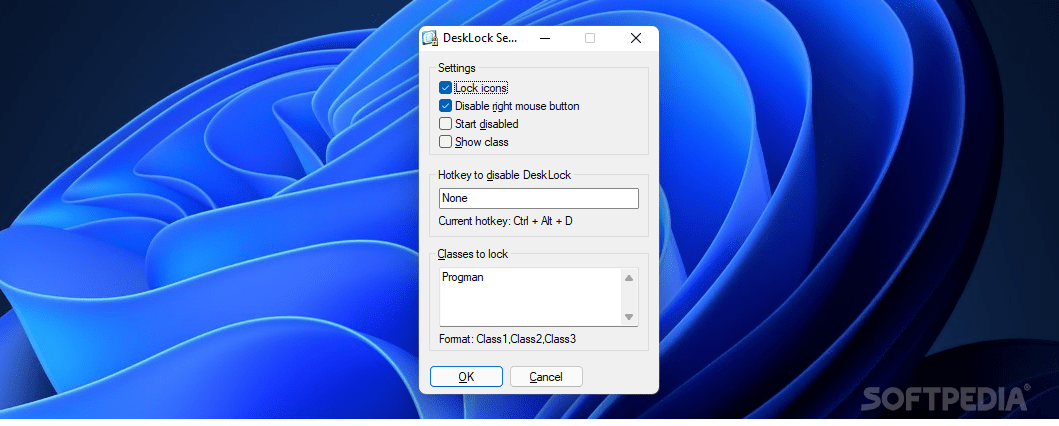Click the DeskLock Se... window title text

click(x=480, y=38)
